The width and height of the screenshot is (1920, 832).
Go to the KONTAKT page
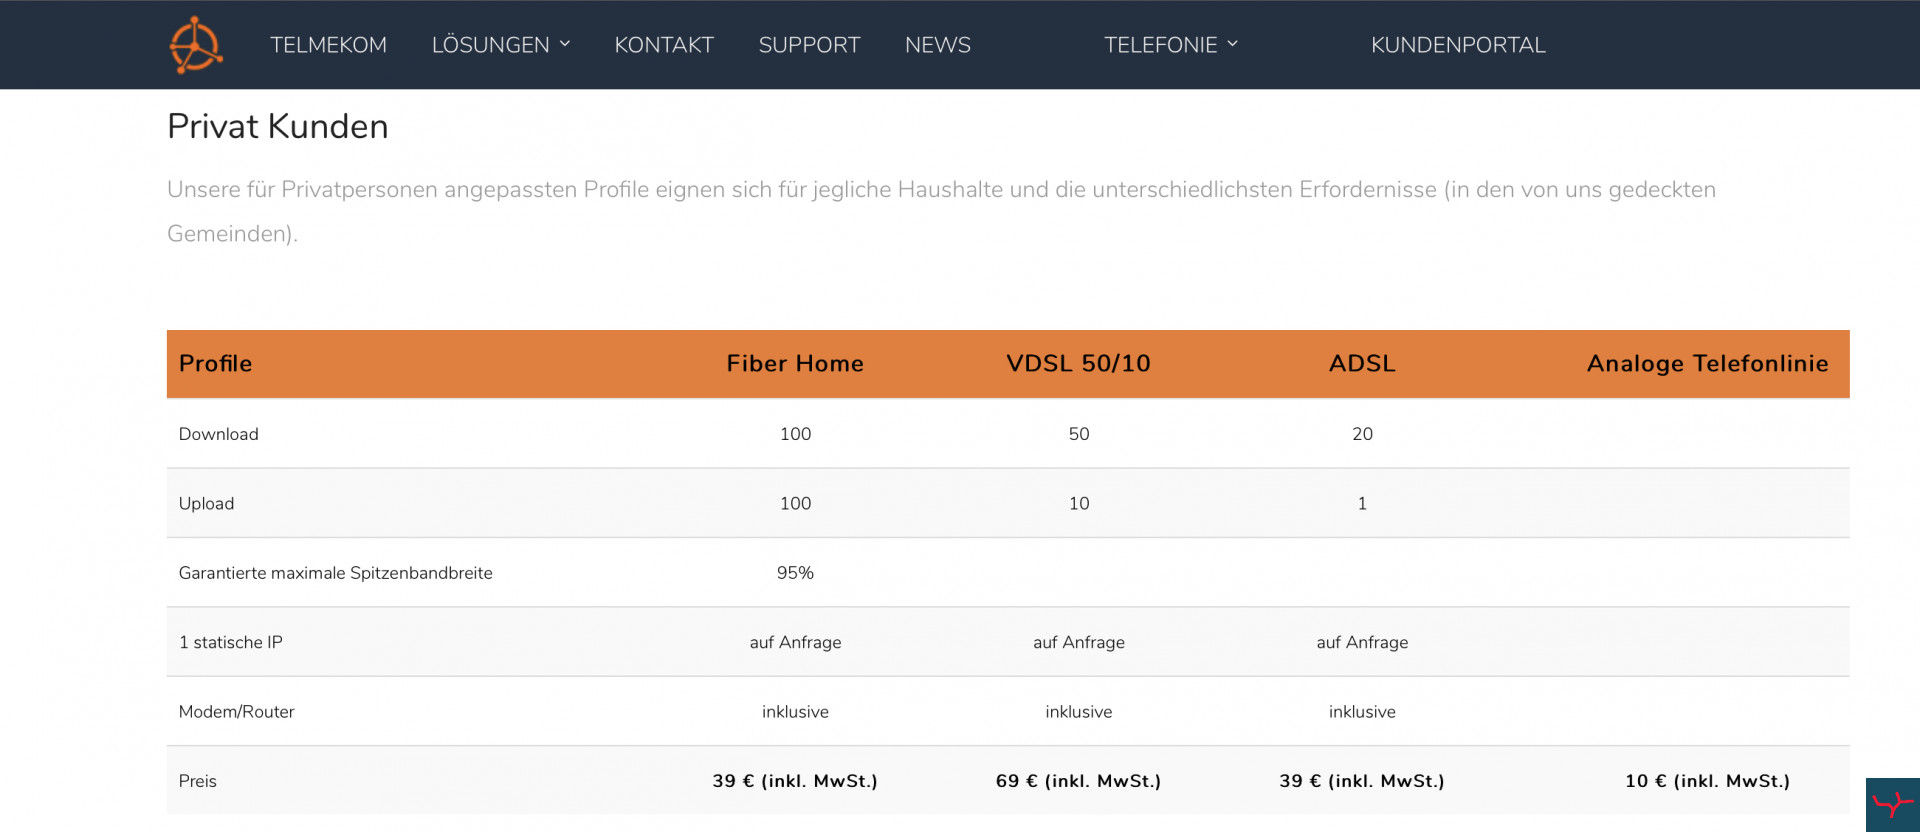[x=664, y=45]
